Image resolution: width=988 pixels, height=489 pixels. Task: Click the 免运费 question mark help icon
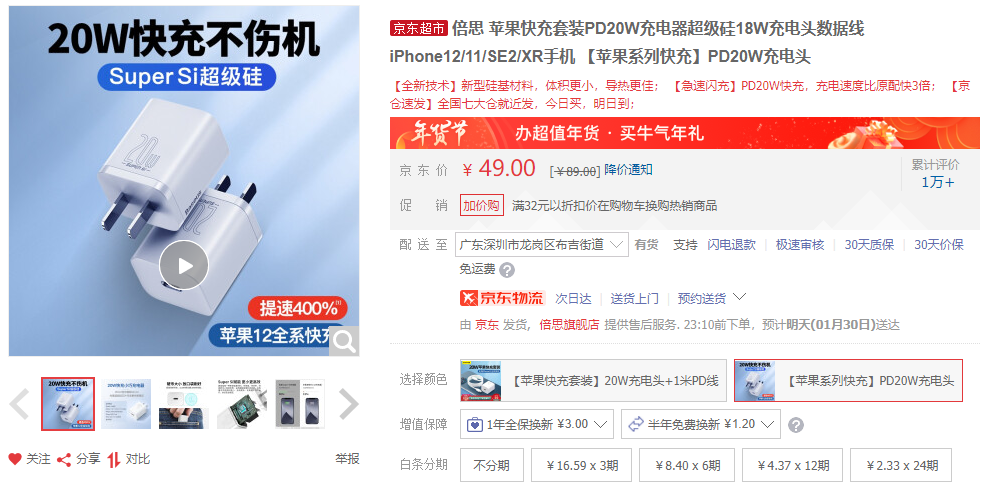(x=507, y=270)
